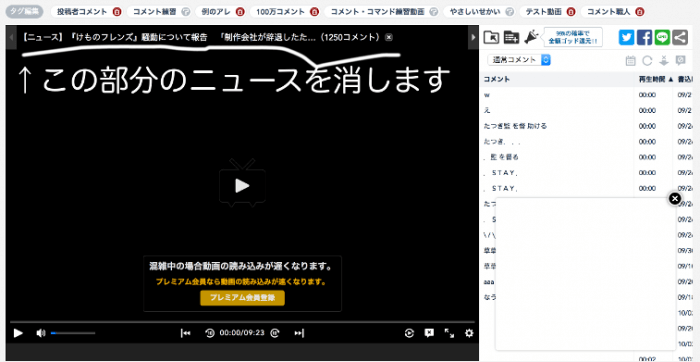The image size is (700, 362).
Task: Seek on the video progress bar
Action: coord(242,321)
